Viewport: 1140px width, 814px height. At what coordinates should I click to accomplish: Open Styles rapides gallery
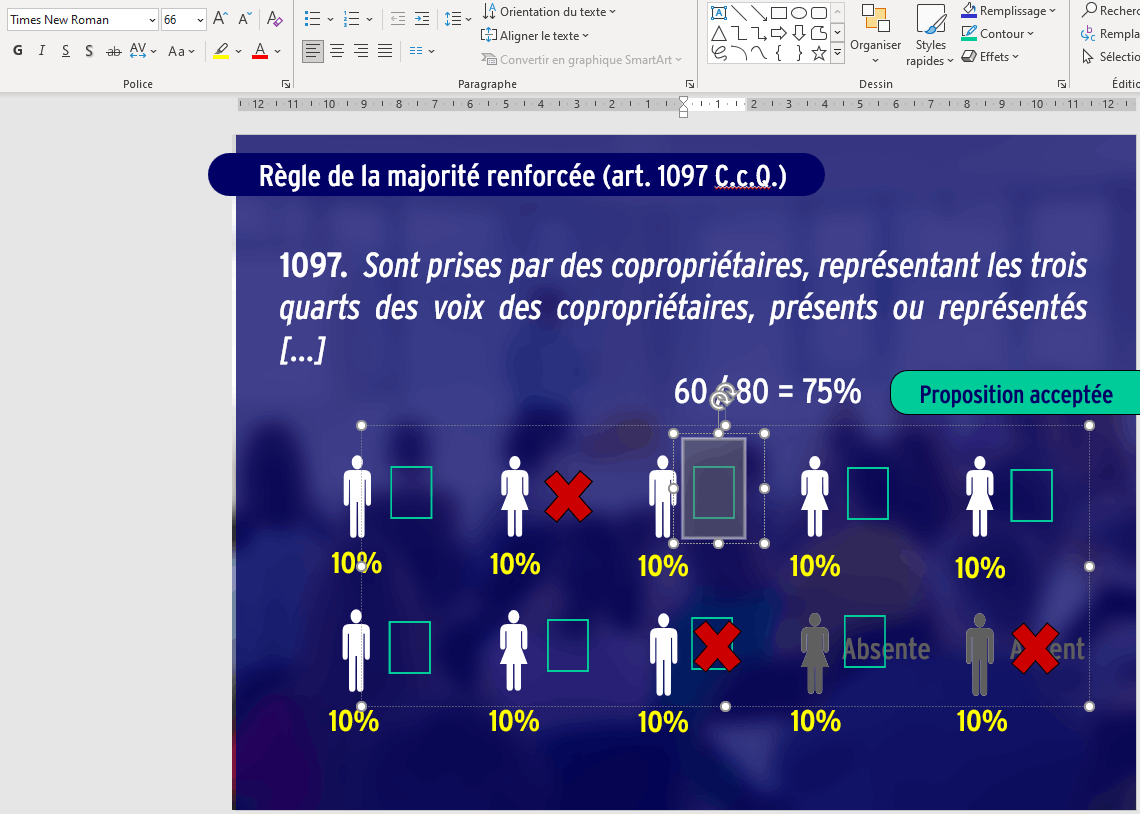tap(930, 35)
